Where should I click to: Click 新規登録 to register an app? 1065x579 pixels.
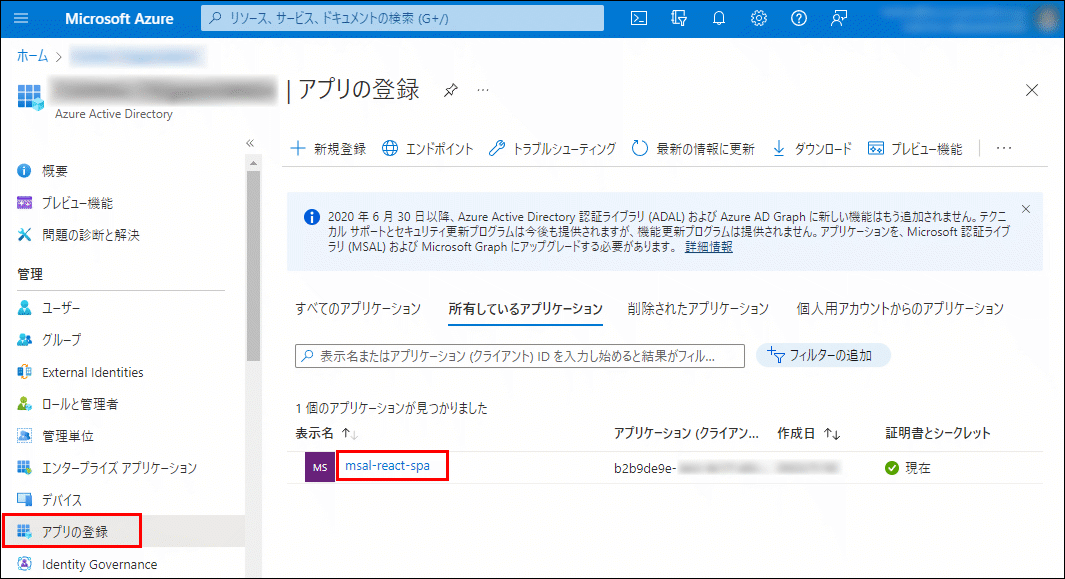329,149
